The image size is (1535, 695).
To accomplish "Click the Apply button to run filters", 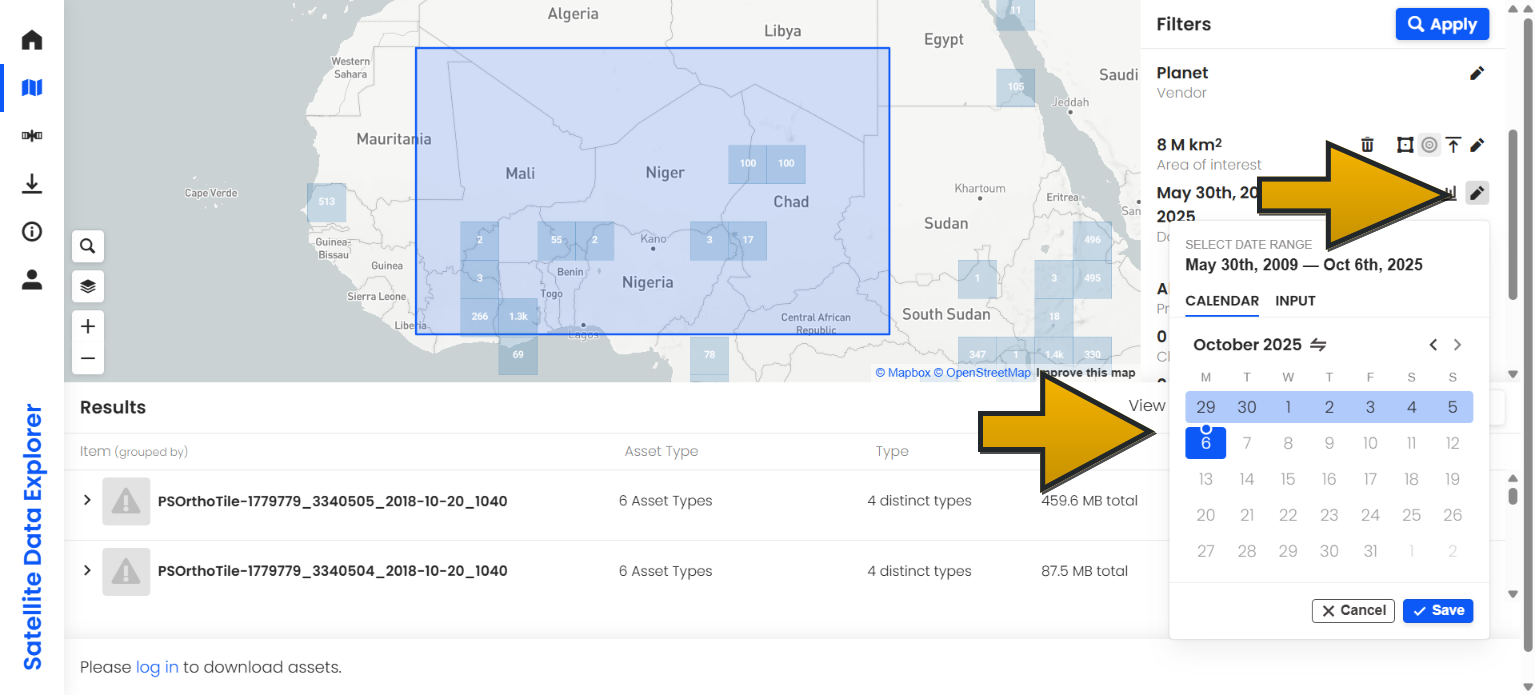I will (1442, 24).
